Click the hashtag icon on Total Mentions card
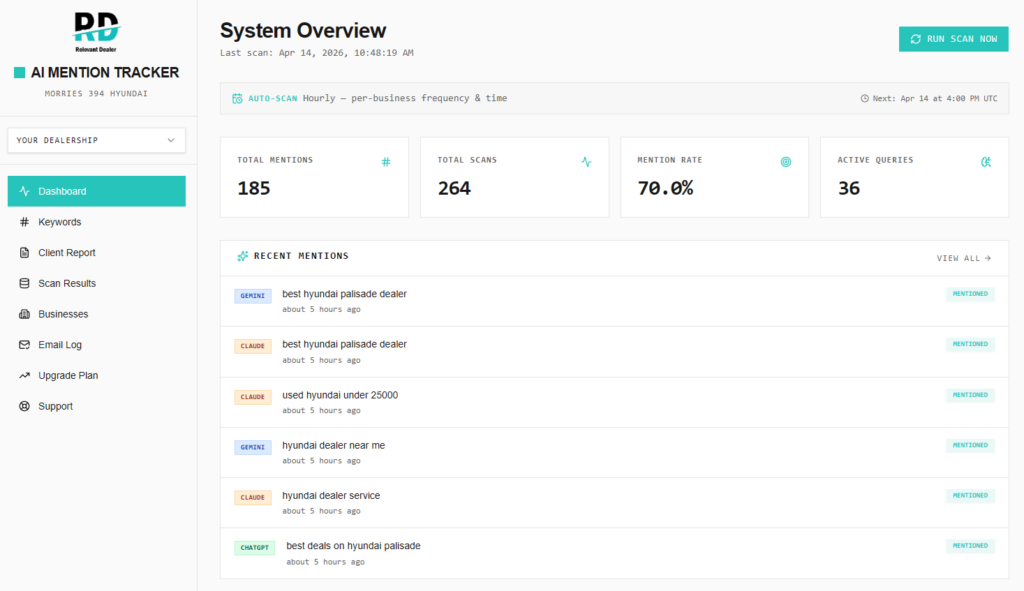 (x=386, y=161)
